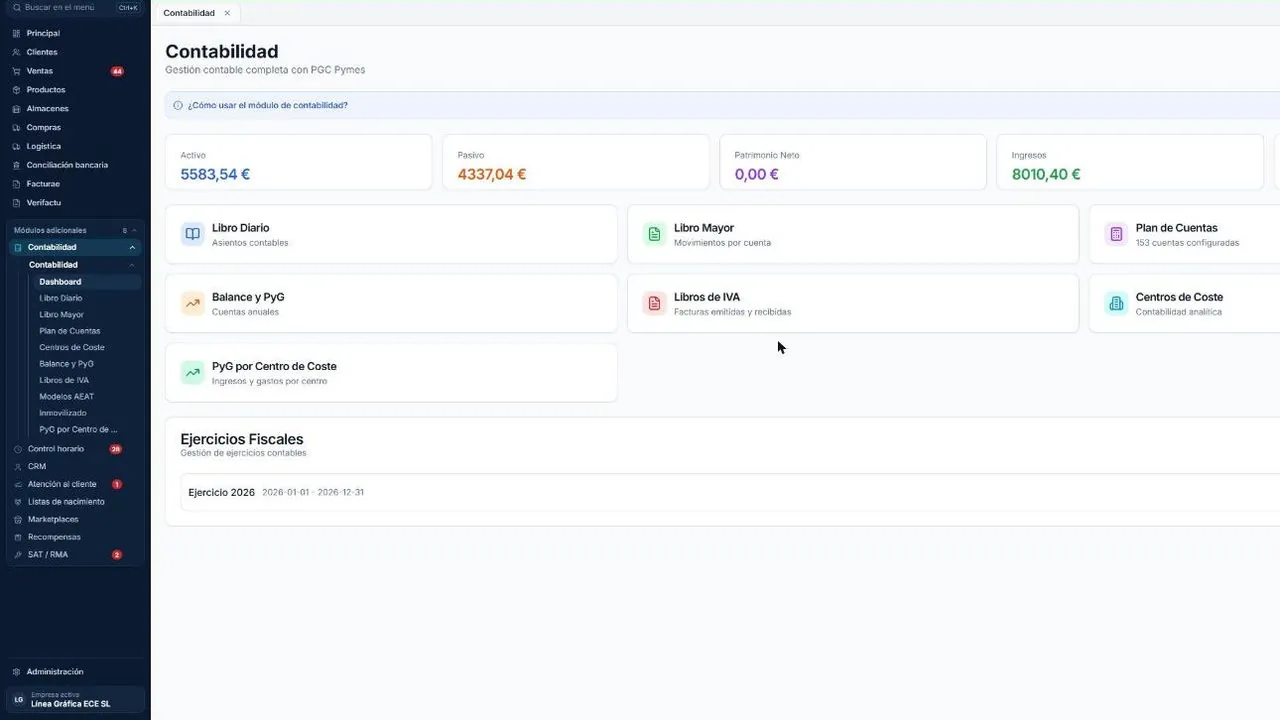
Task: Click the Facturas emitidas y recibidas subtitle
Action: coord(732,312)
